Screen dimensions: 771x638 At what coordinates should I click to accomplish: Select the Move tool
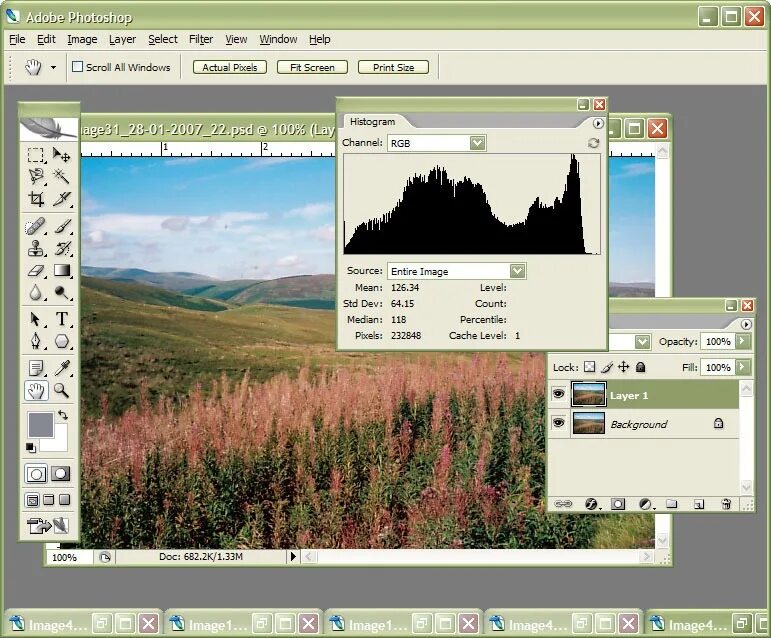61,155
